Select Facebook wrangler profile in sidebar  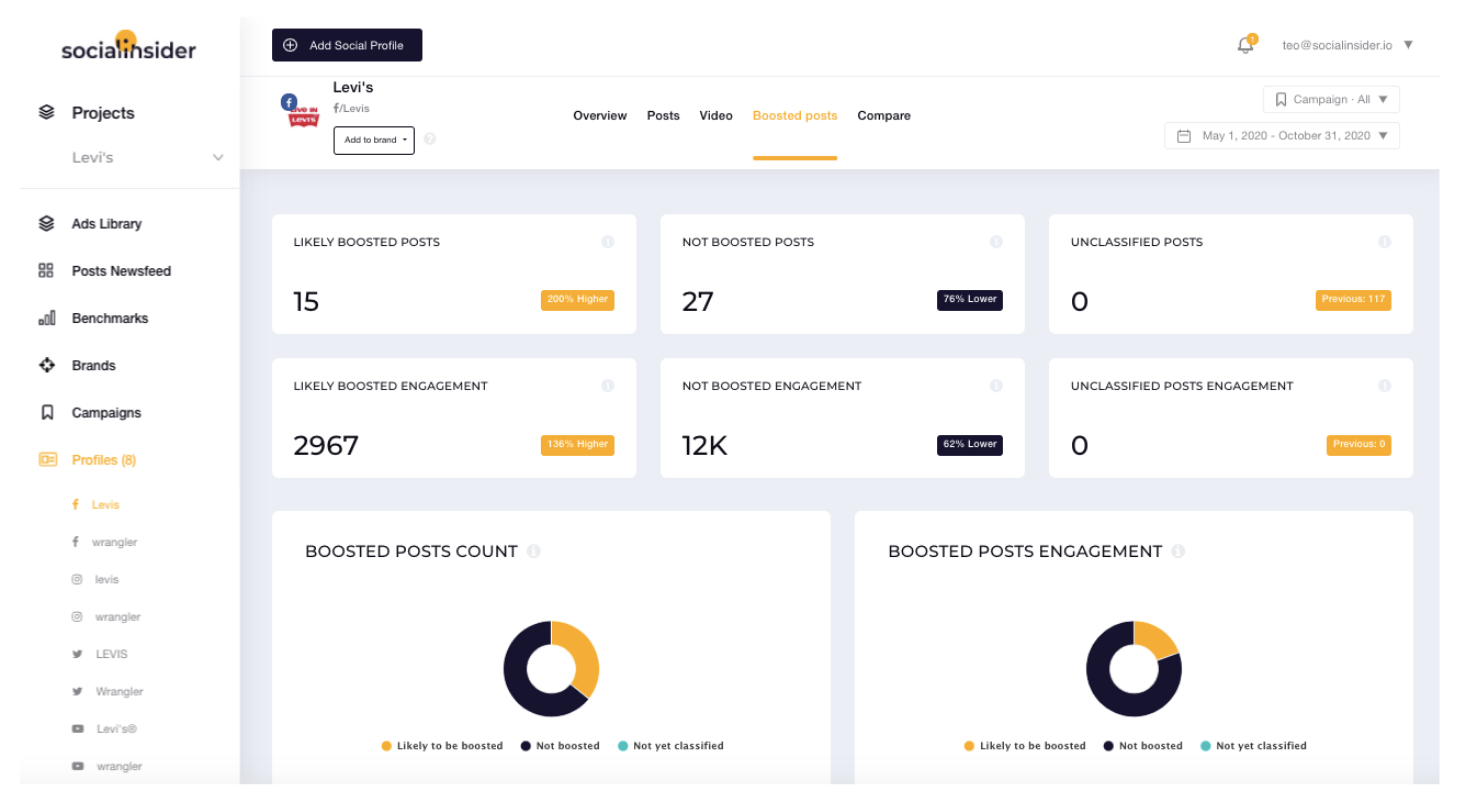tap(105, 542)
